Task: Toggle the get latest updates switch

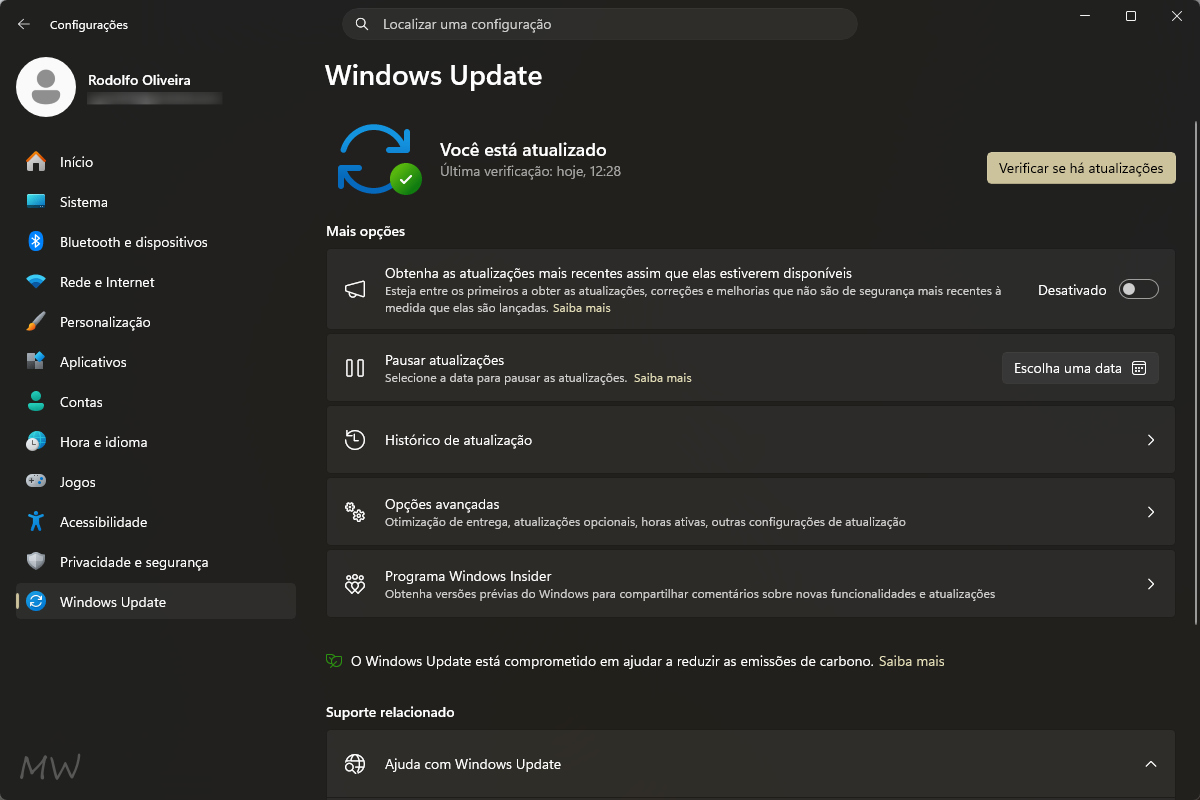Action: [x=1138, y=290]
